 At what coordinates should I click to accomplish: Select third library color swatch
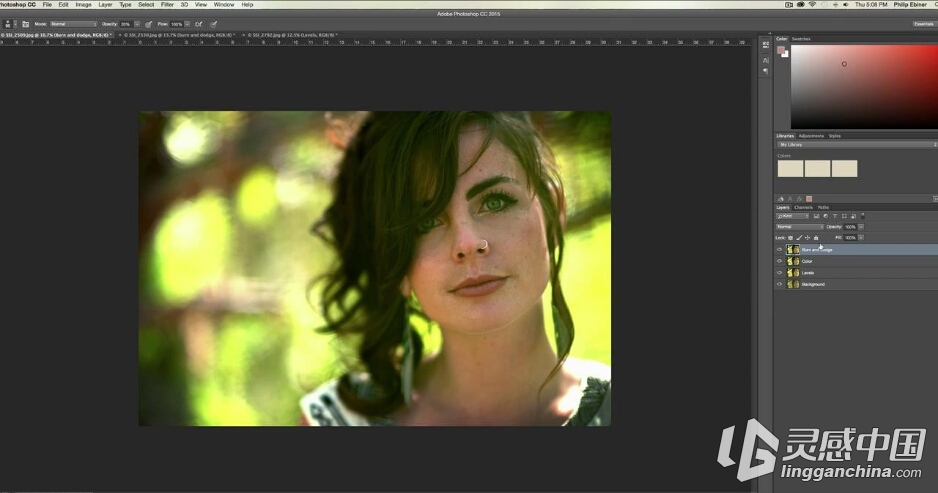coord(844,169)
